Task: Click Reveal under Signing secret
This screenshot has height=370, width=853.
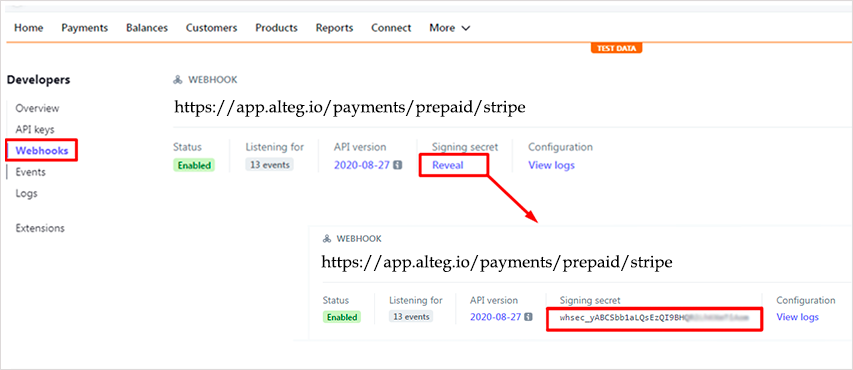Action: point(448,165)
